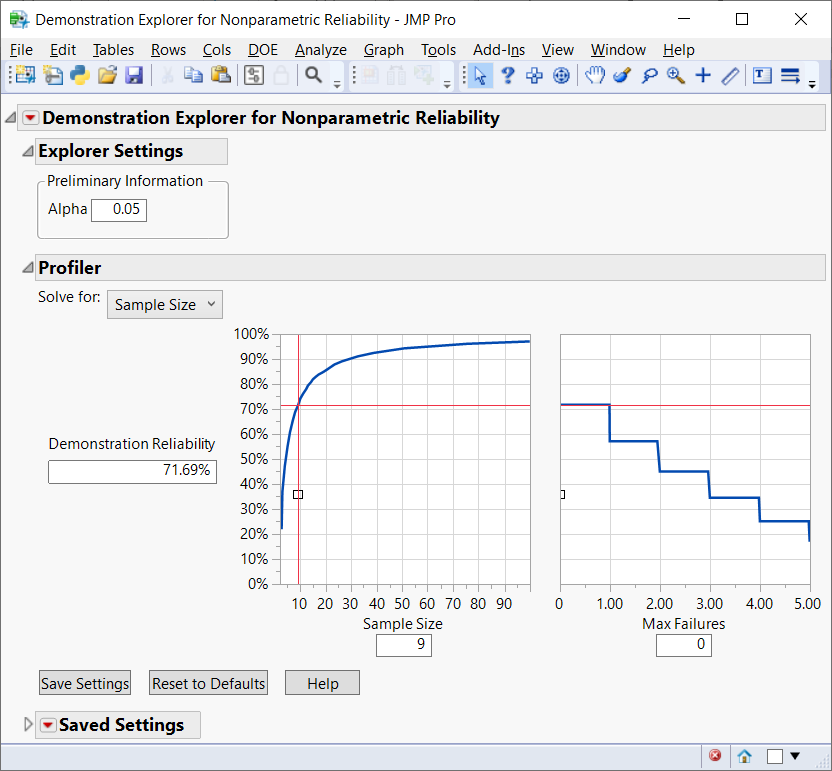This screenshot has width=832, height=771.
Task: Click the Reset to Defaults button
Action: pyautogui.click(x=208, y=682)
